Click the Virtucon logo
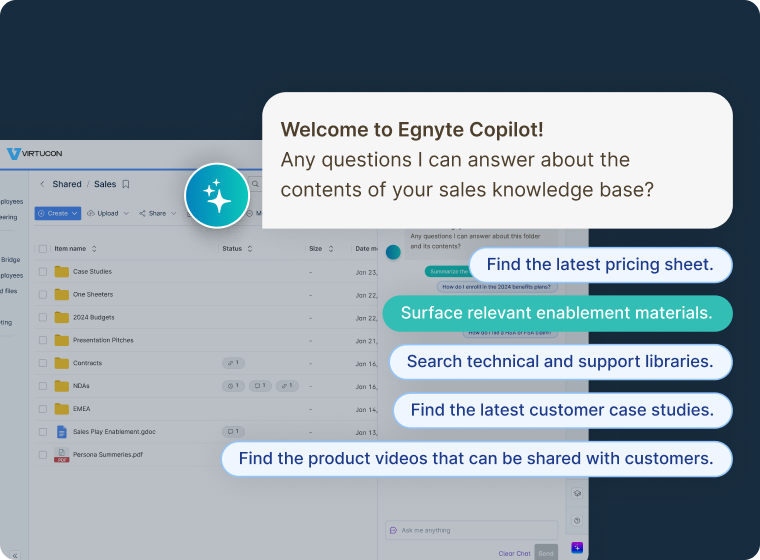 [34, 154]
